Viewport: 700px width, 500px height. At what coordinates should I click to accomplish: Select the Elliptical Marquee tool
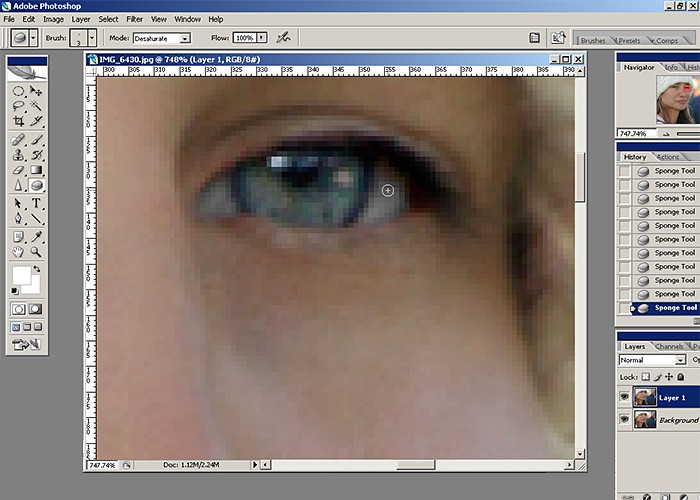(18, 92)
